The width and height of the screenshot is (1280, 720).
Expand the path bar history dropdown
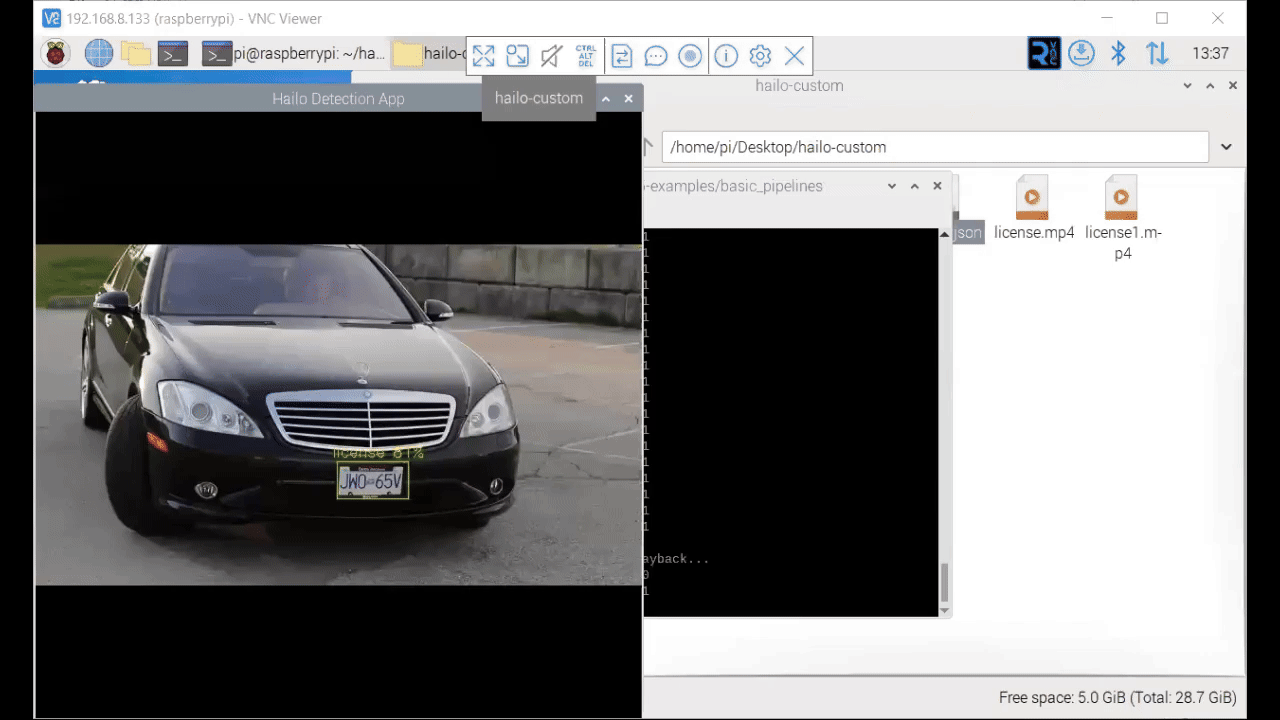click(x=1226, y=147)
